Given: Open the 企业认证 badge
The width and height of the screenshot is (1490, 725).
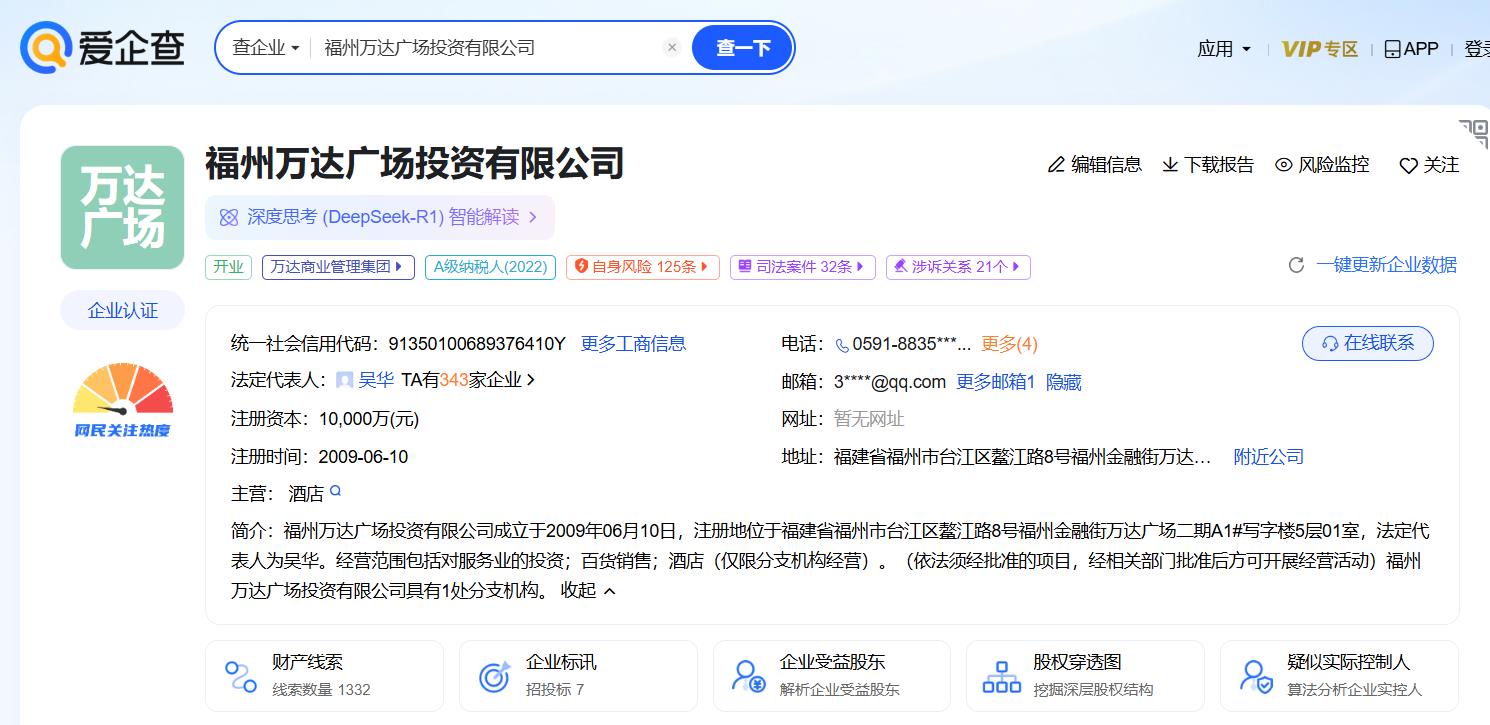Looking at the screenshot, I should (122, 310).
